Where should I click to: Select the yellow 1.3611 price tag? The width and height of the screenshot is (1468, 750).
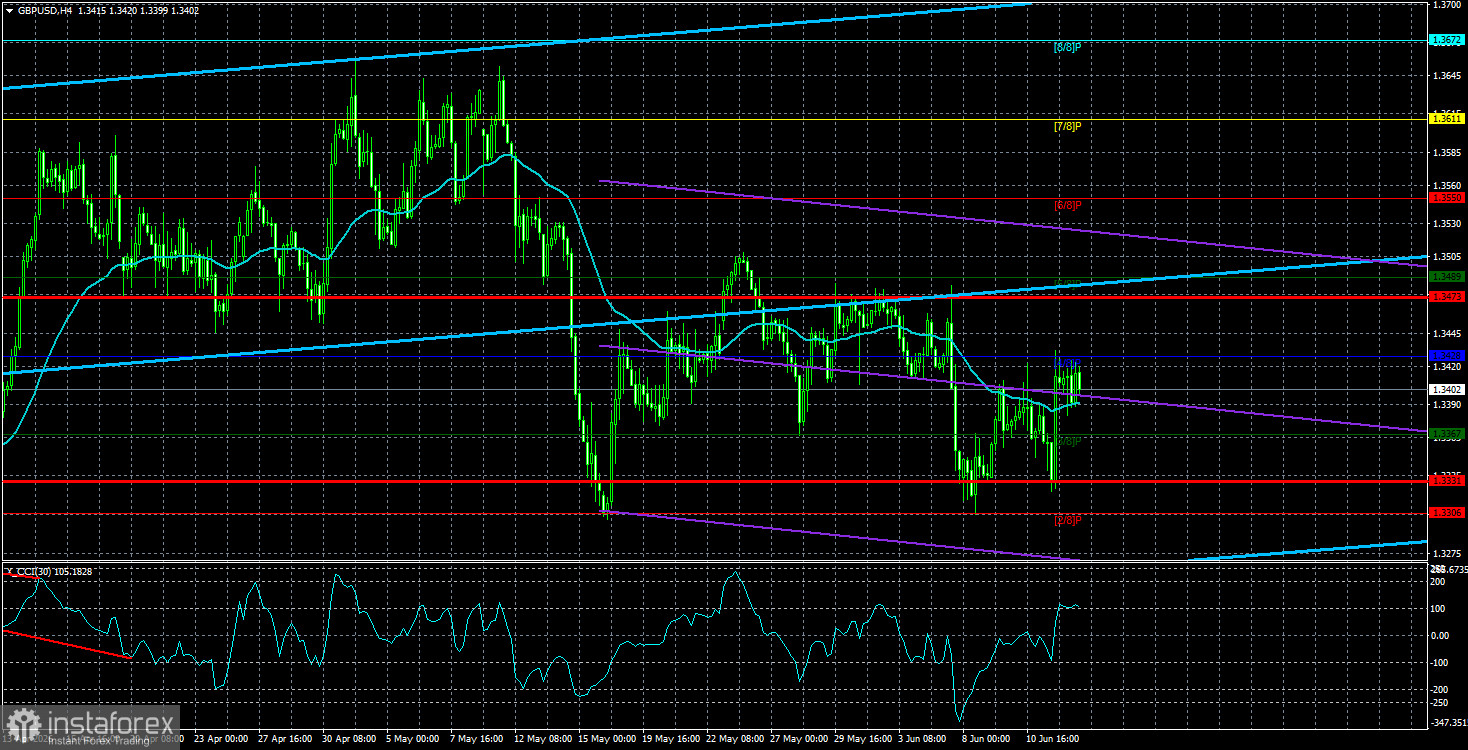coord(1447,119)
